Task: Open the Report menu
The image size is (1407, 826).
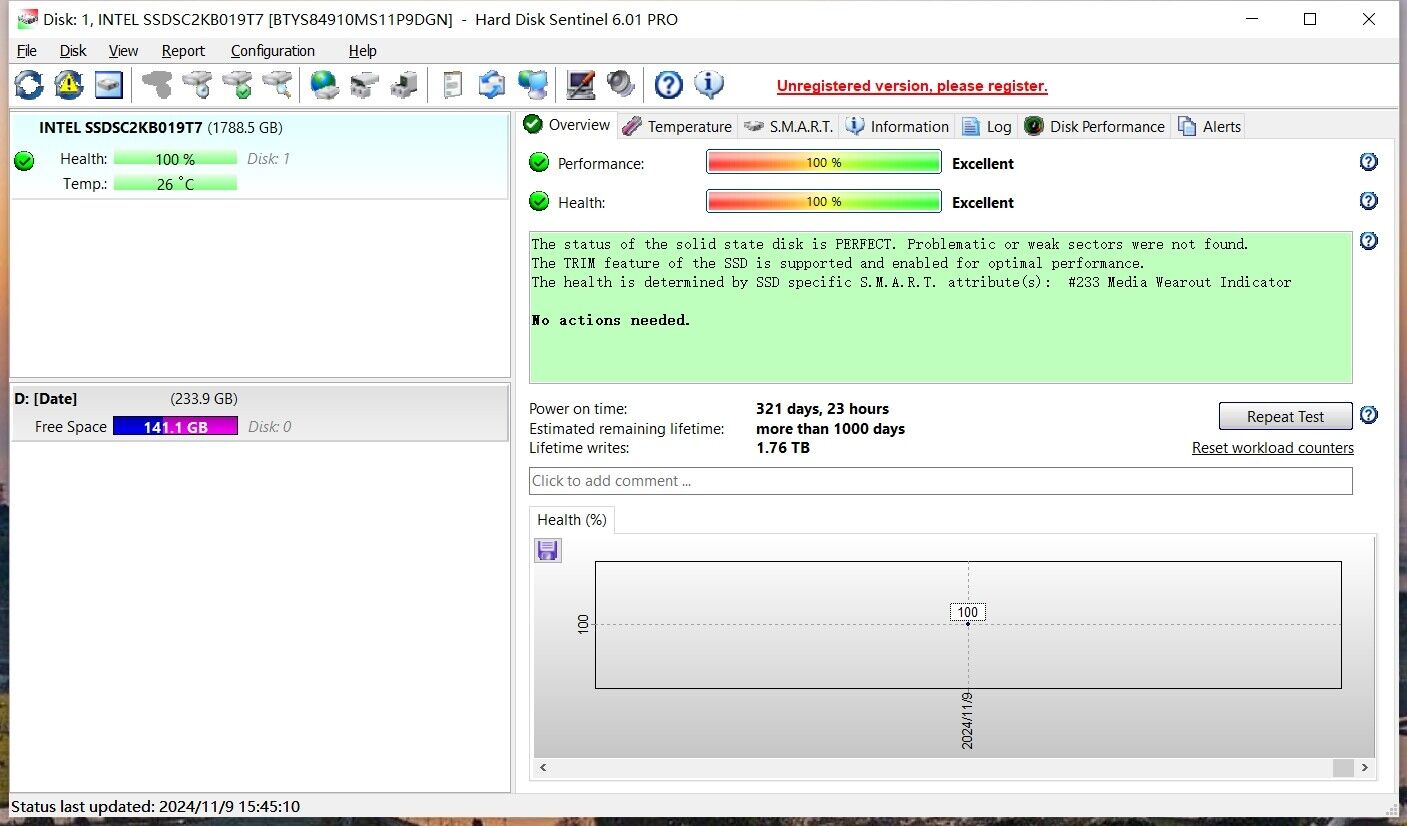Action: [183, 51]
